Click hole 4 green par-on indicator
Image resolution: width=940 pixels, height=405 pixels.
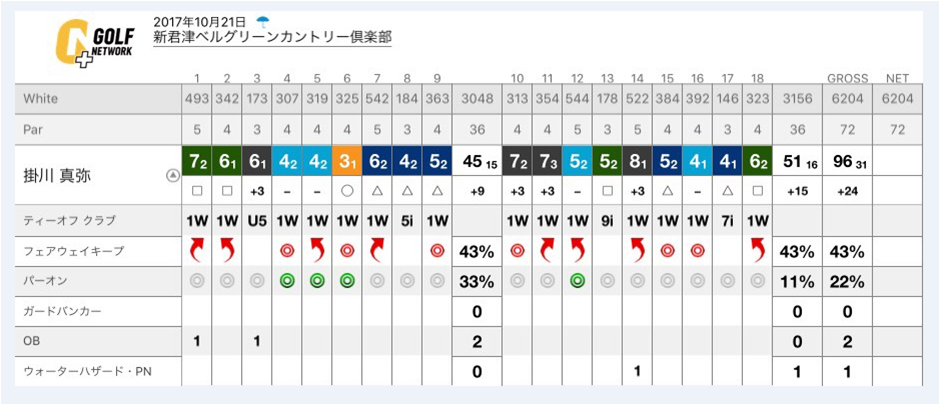click(287, 281)
